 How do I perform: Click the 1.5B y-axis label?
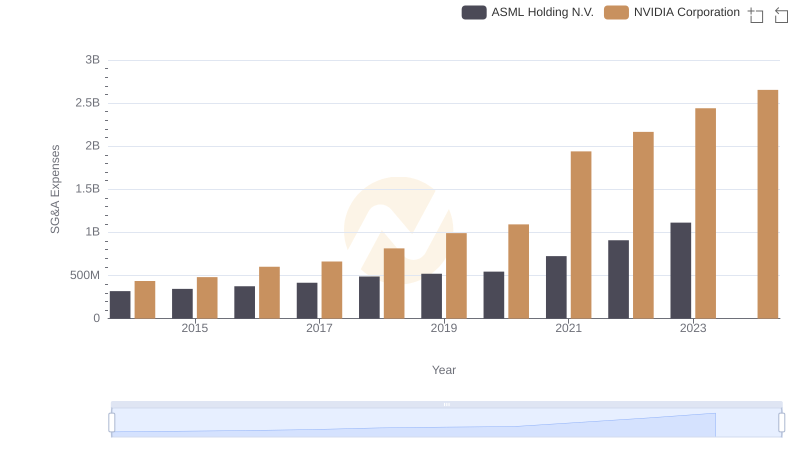click(x=87, y=189)
